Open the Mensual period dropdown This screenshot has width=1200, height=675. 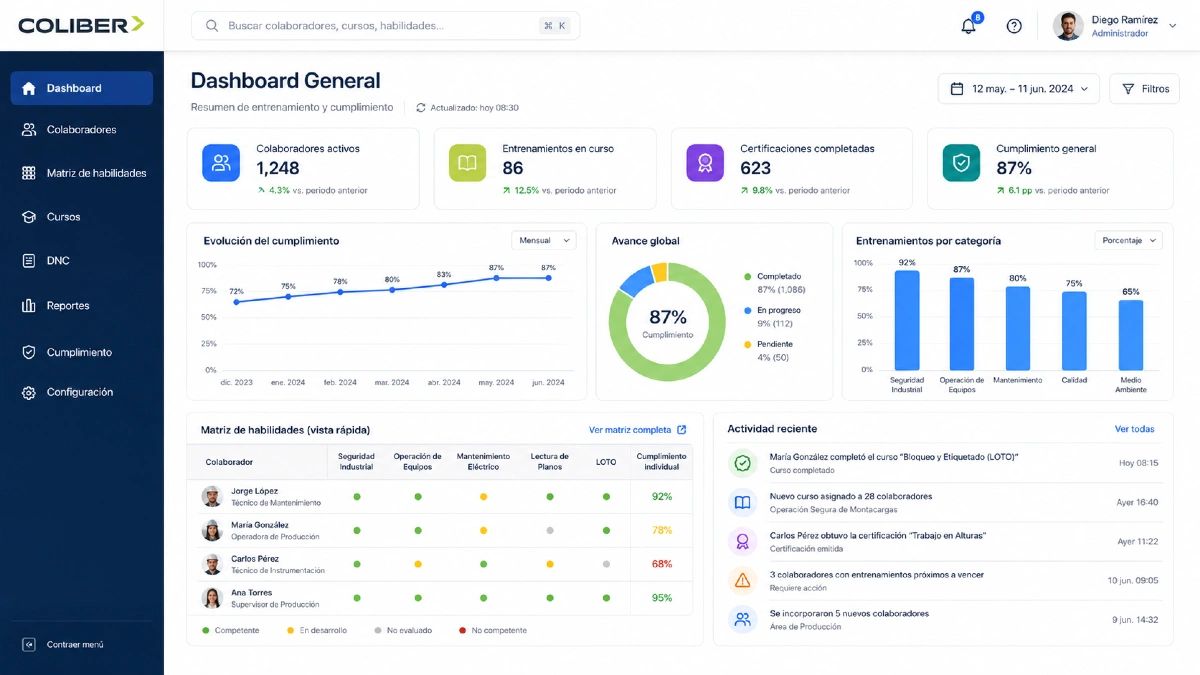point(544,241)
